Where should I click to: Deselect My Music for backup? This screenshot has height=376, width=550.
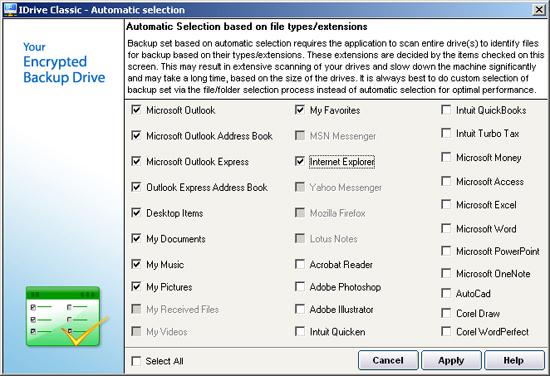click(136, 264)
